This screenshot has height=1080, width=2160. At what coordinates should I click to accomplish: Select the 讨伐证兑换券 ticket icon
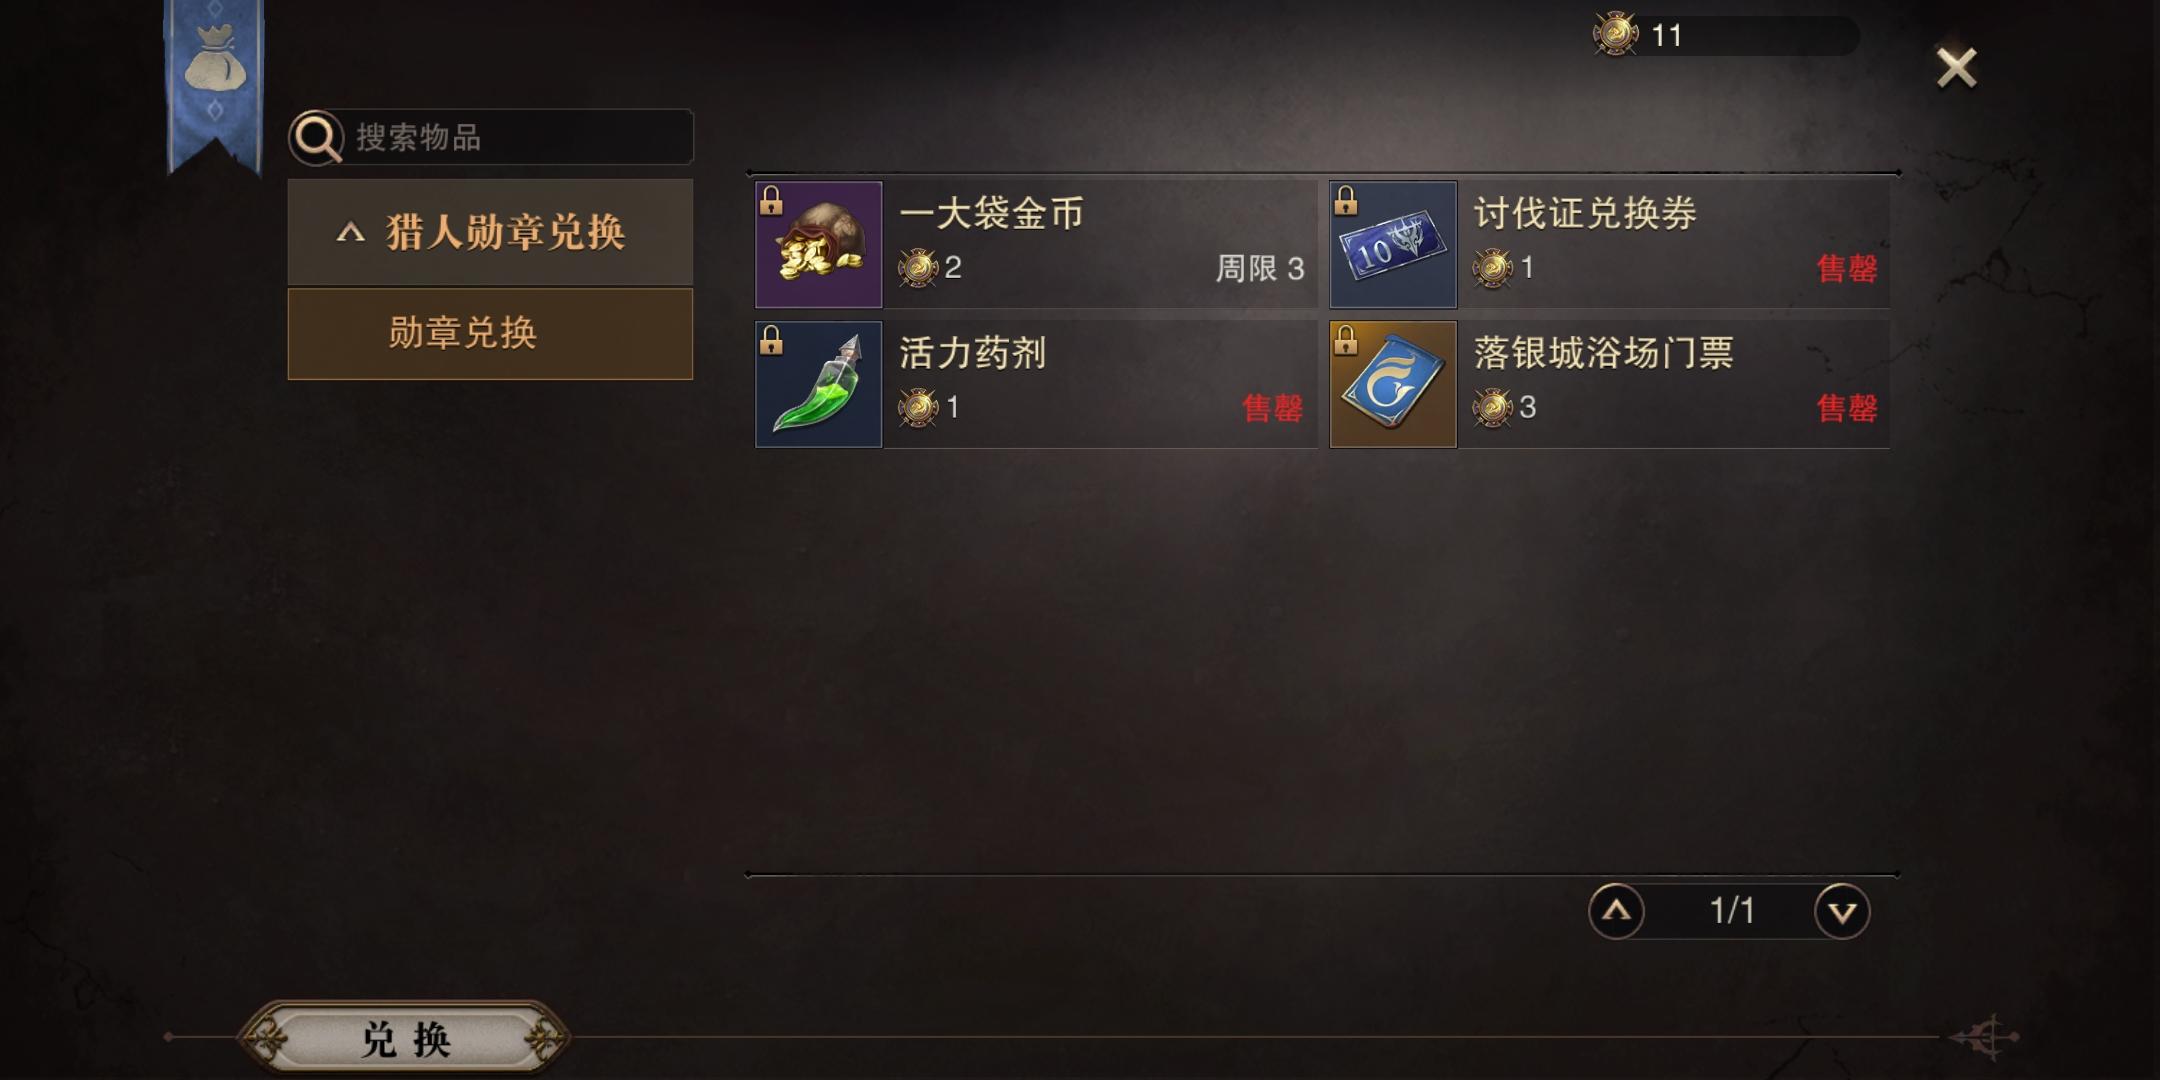(x=1393, y=244)
